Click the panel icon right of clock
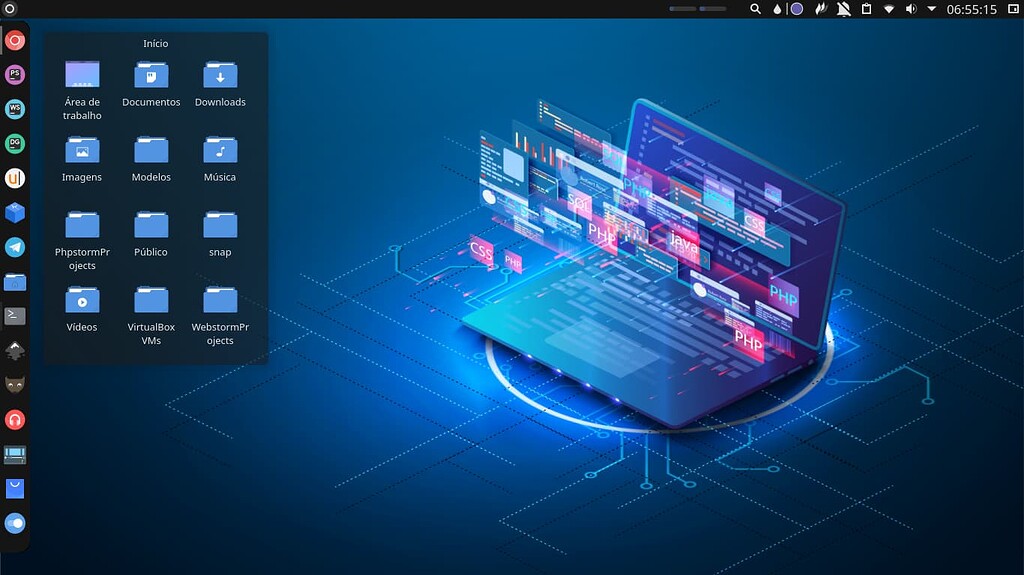 [x=1014, y=9]
